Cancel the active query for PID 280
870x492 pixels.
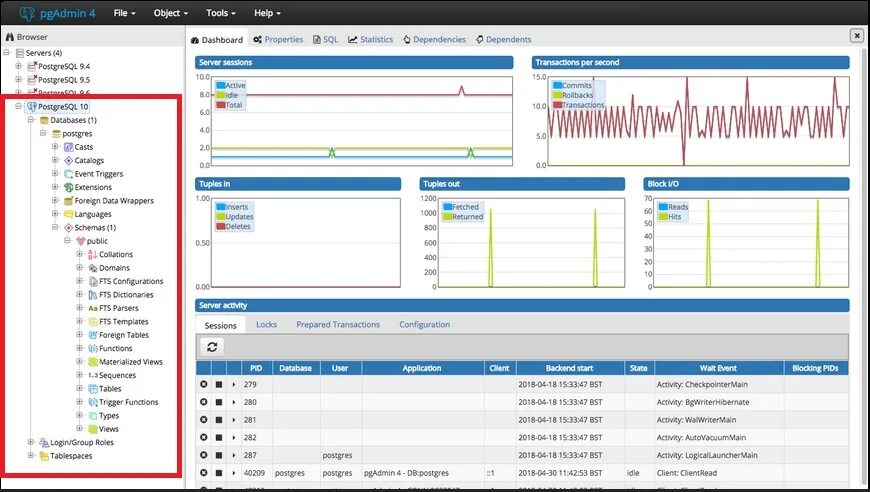coord(219,402)
